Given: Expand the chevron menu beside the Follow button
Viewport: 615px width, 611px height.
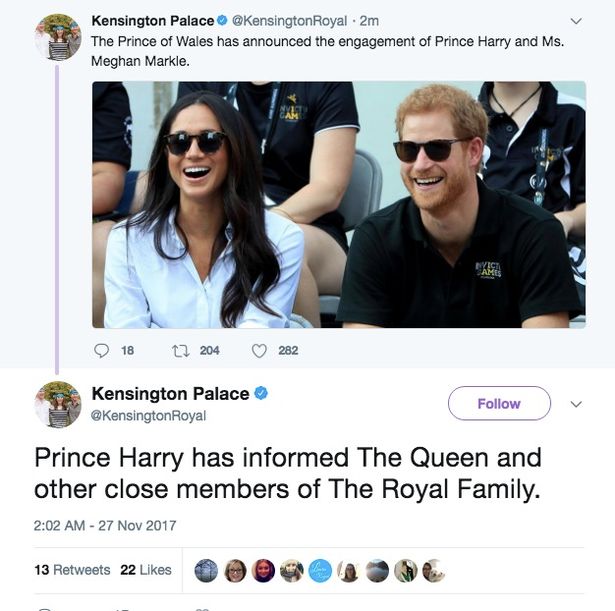Looking at the screenshot, I should coord(576,404).
